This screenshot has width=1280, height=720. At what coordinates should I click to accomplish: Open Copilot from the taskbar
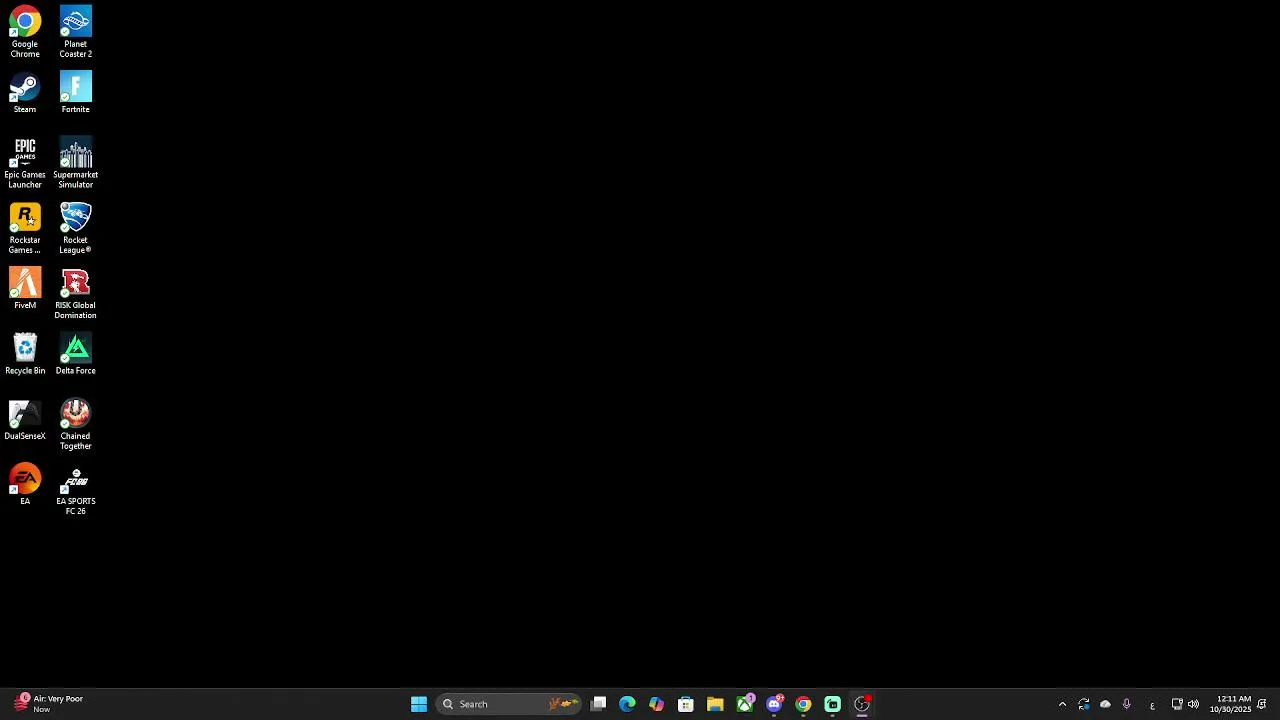click(656, 704)
